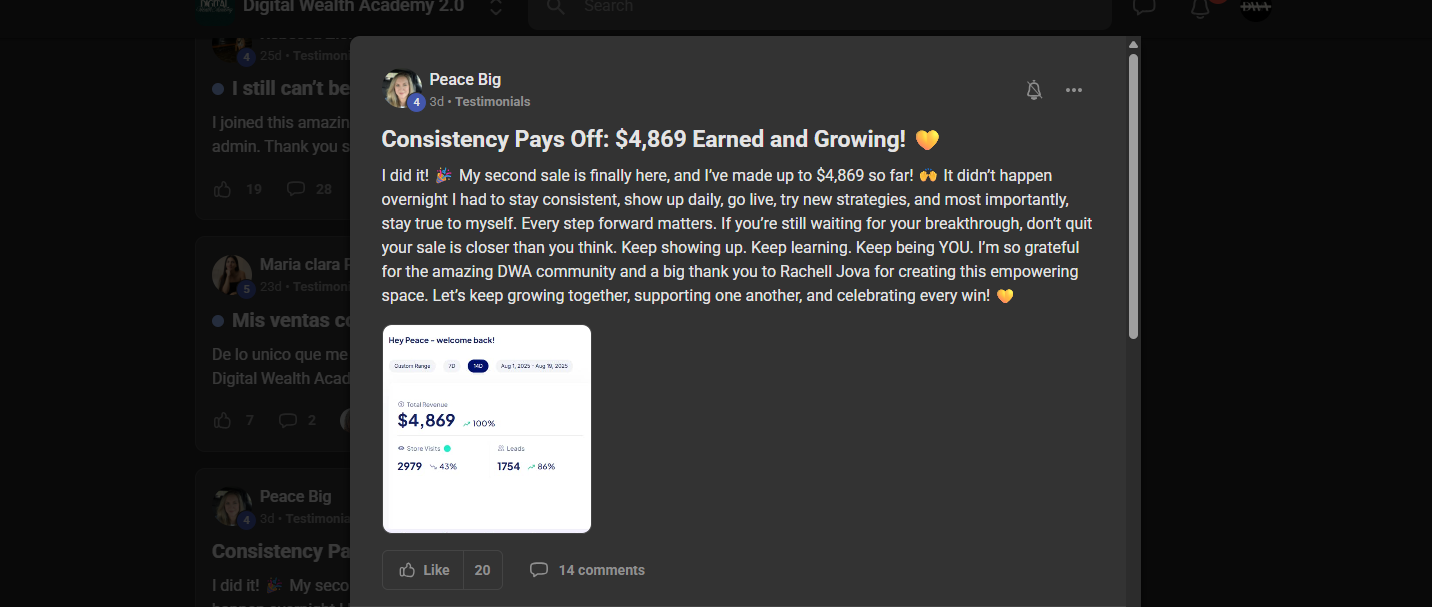Click the scroll up arrow of modal scrollbar
The image size is (1432, 607).
[x=1133, y=45]
